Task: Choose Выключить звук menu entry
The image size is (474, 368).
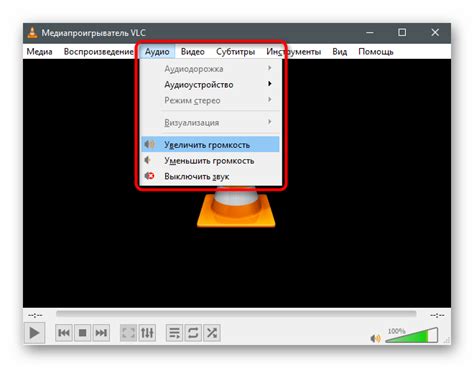Action: (210, 176)
